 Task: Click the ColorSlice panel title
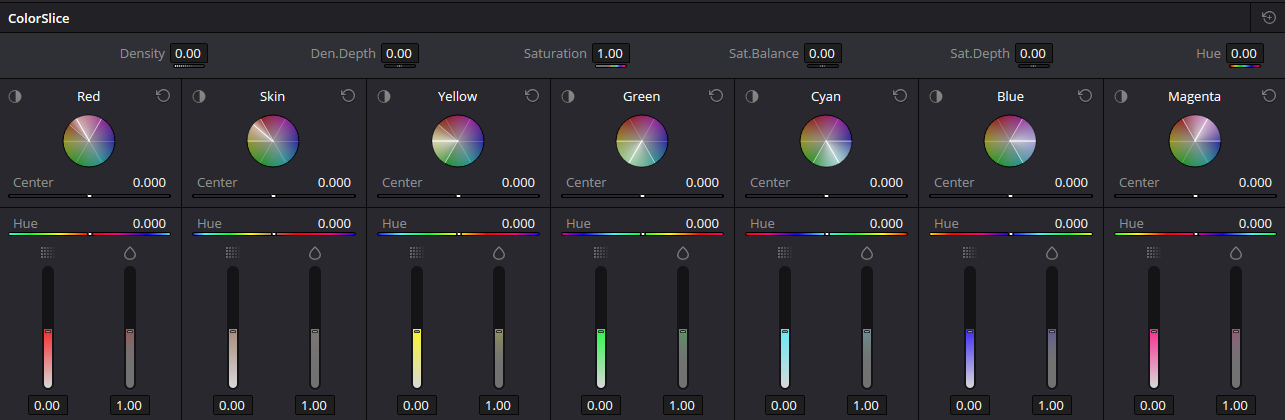[x=39, y=18]
